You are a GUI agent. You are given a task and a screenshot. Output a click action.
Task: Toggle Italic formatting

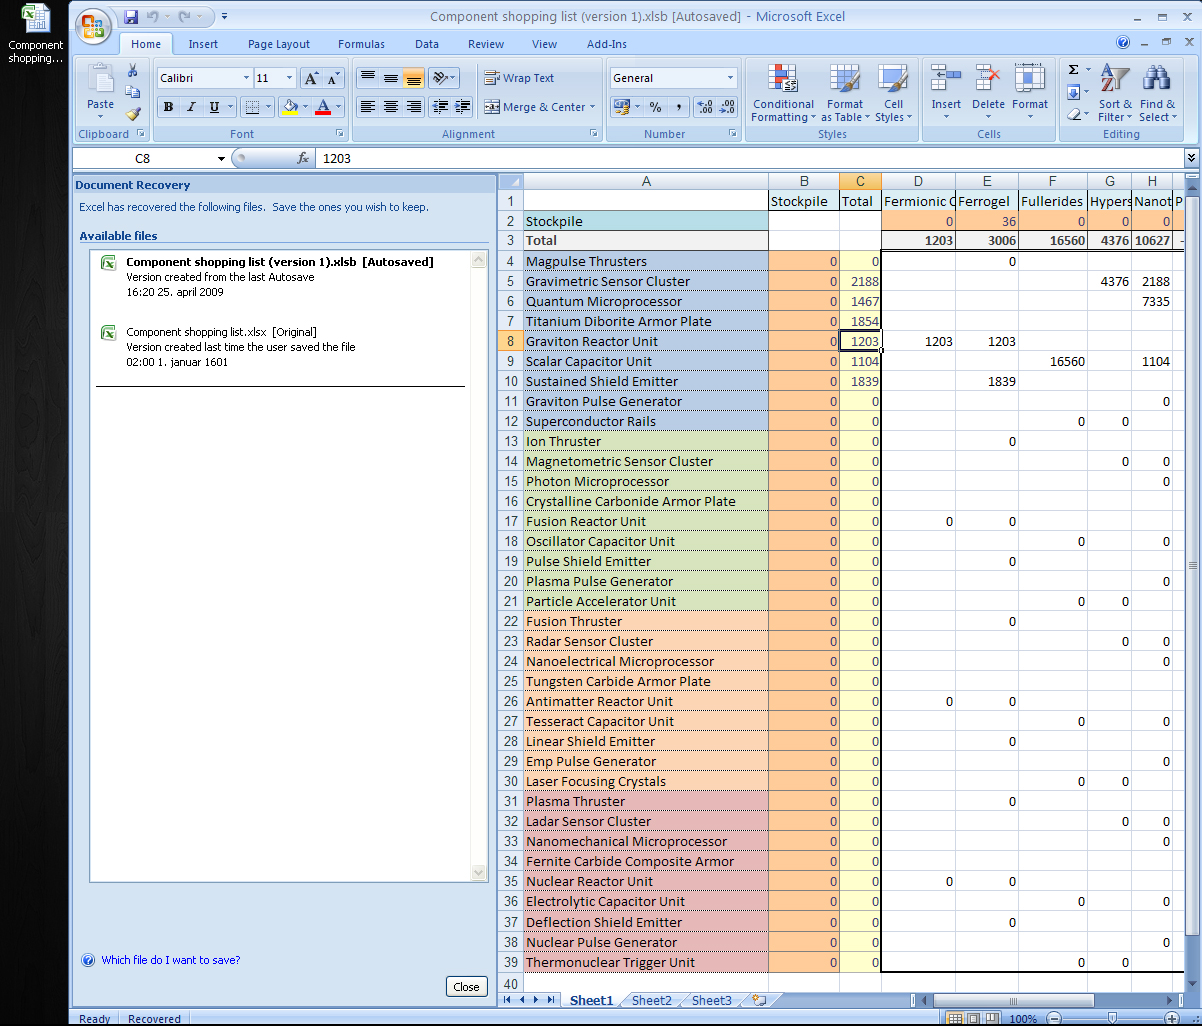pyautogui.click(x=191, y=107)
